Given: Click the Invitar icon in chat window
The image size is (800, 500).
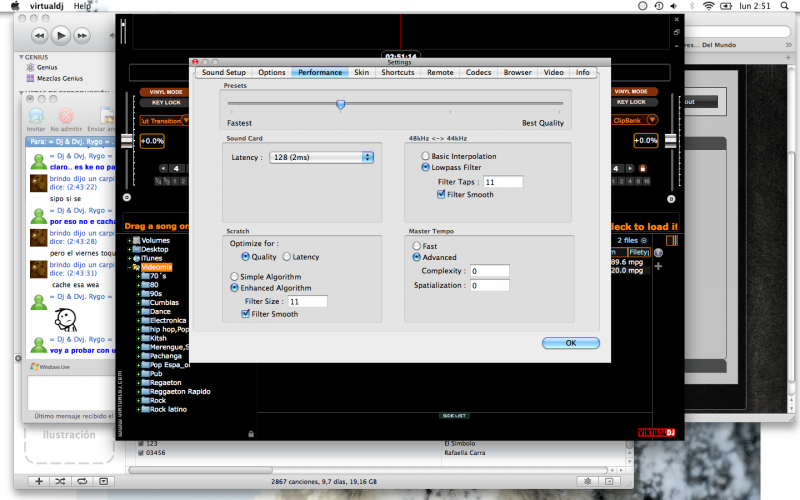Looking at the screenshot, I should click(x=36, y=116).
